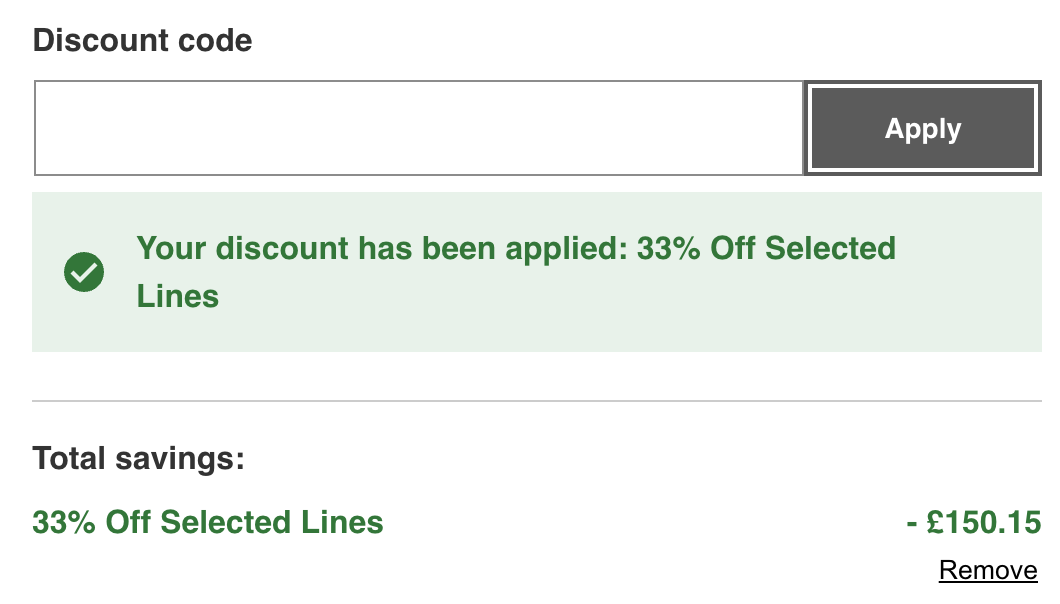Screen dimensions: 1060x604
Task: Click the word "Lines" in the success banner
Action: click(178, 296)
